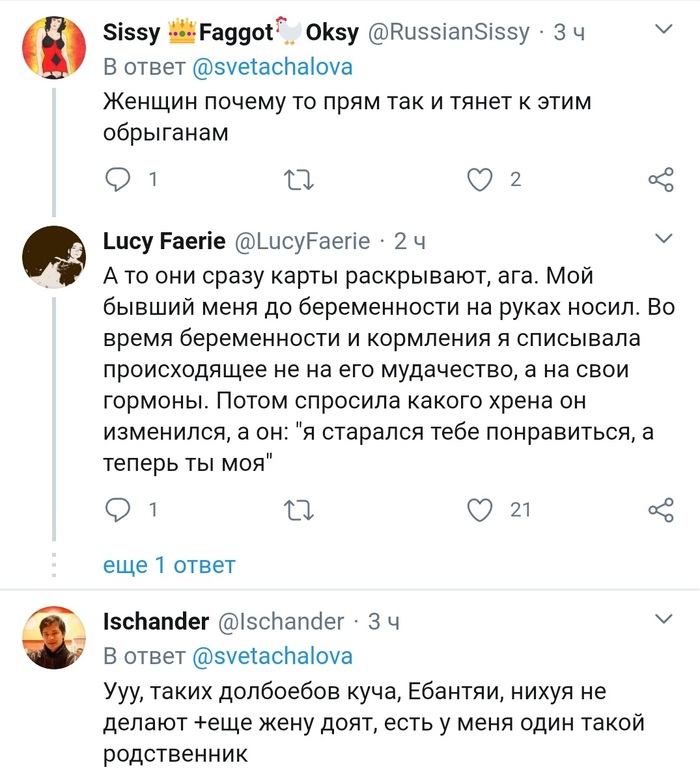The height and width of the screenshot is (776, 700).
Task: Open Ischander's avatar image
Action: pyautogui.click(x=54, y=637)
